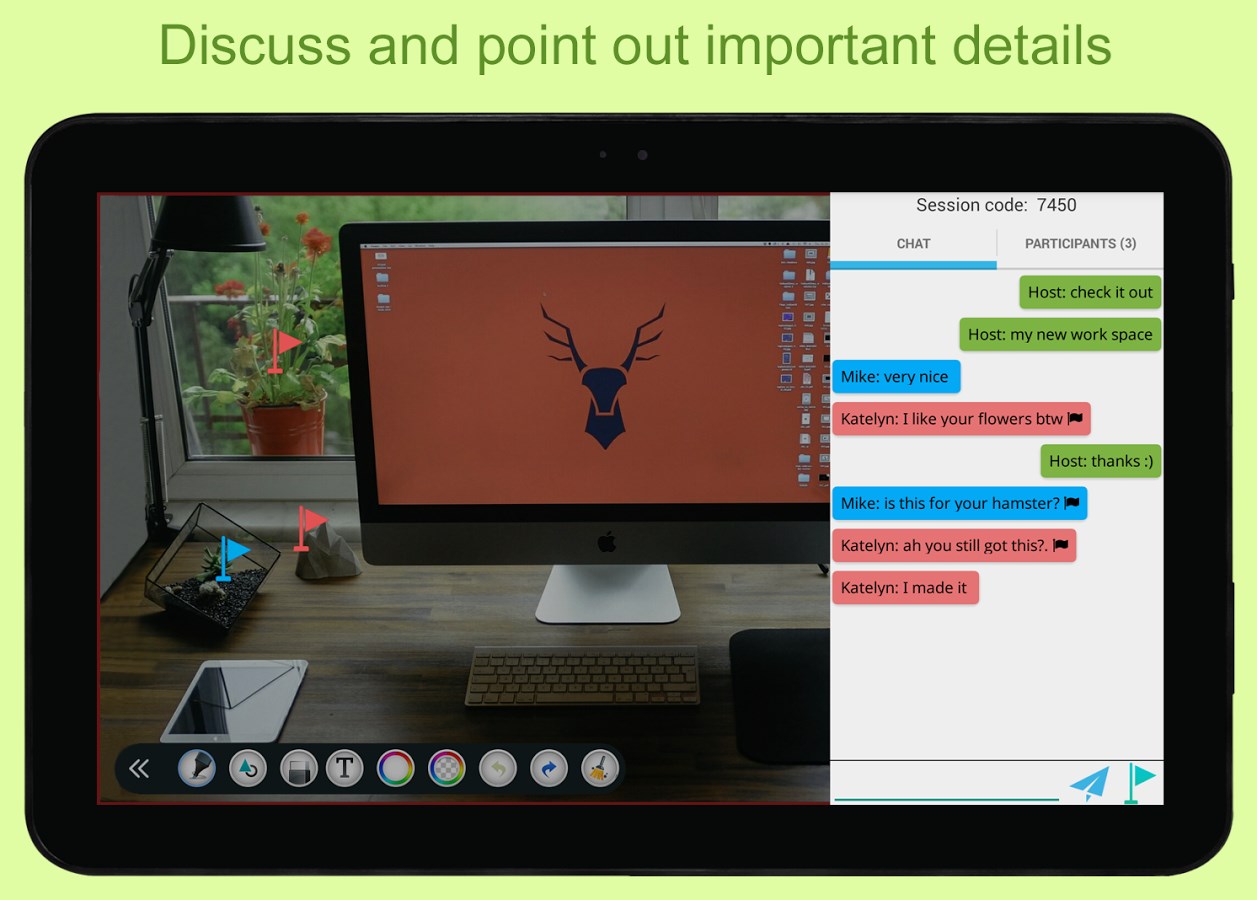Undo the last annotation
1257x900 pixels.
pos(497,769)
